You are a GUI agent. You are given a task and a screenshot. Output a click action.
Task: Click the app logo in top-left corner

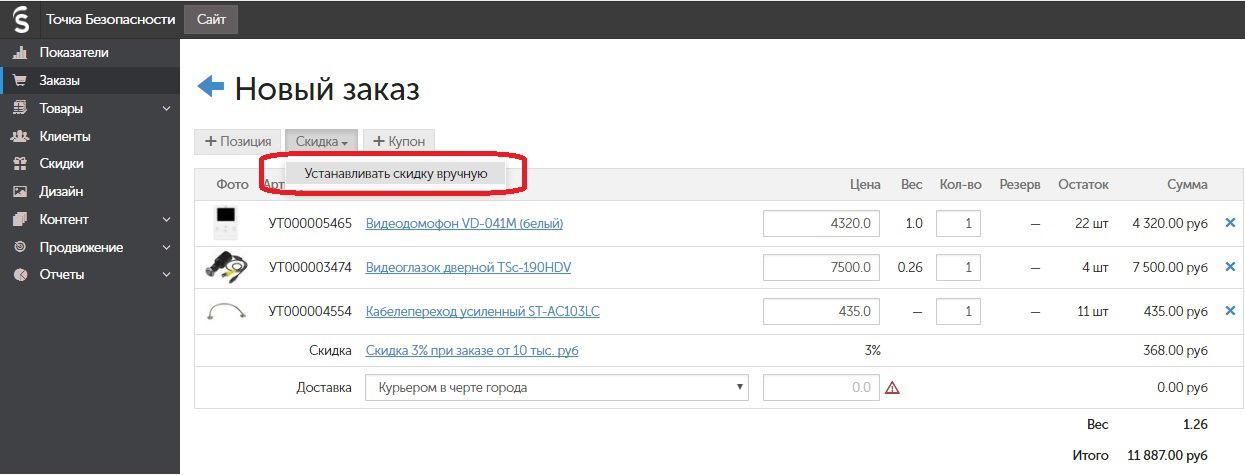click(19, 19)
